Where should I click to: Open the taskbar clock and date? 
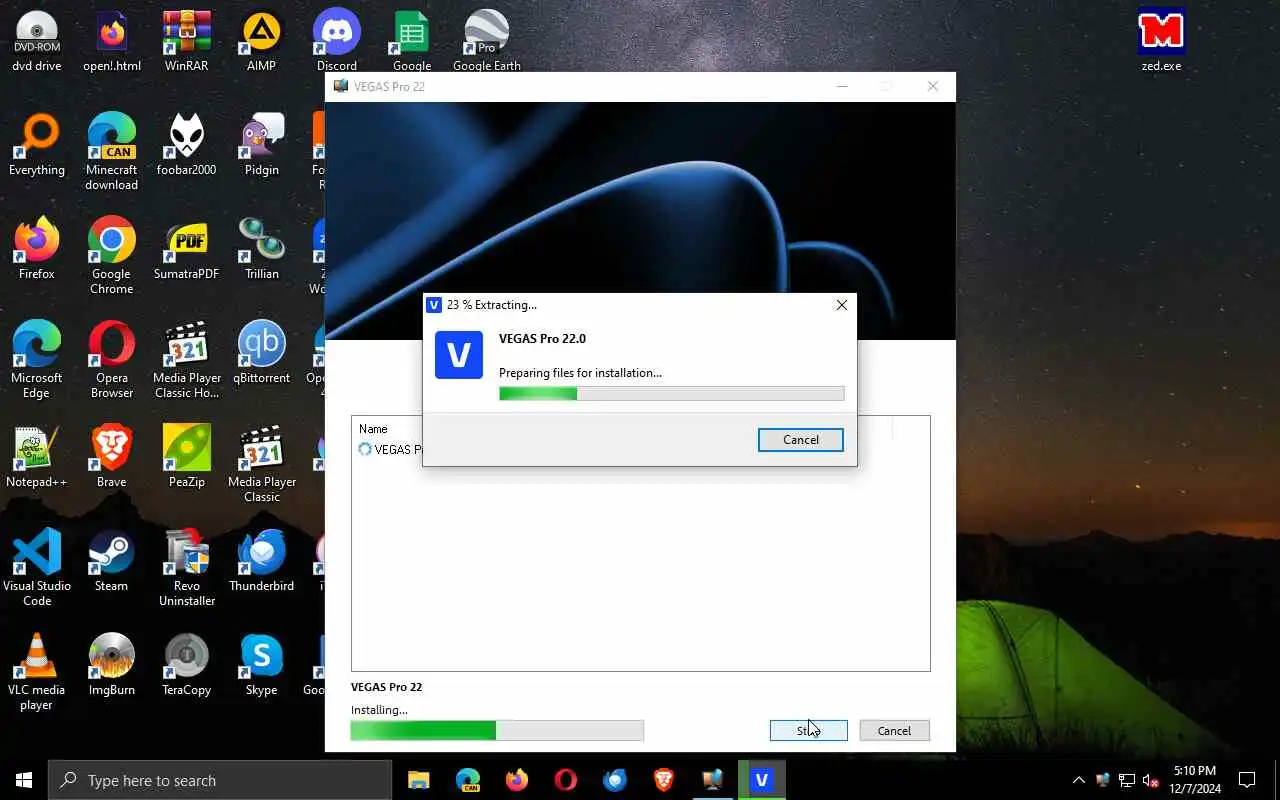1196,780
